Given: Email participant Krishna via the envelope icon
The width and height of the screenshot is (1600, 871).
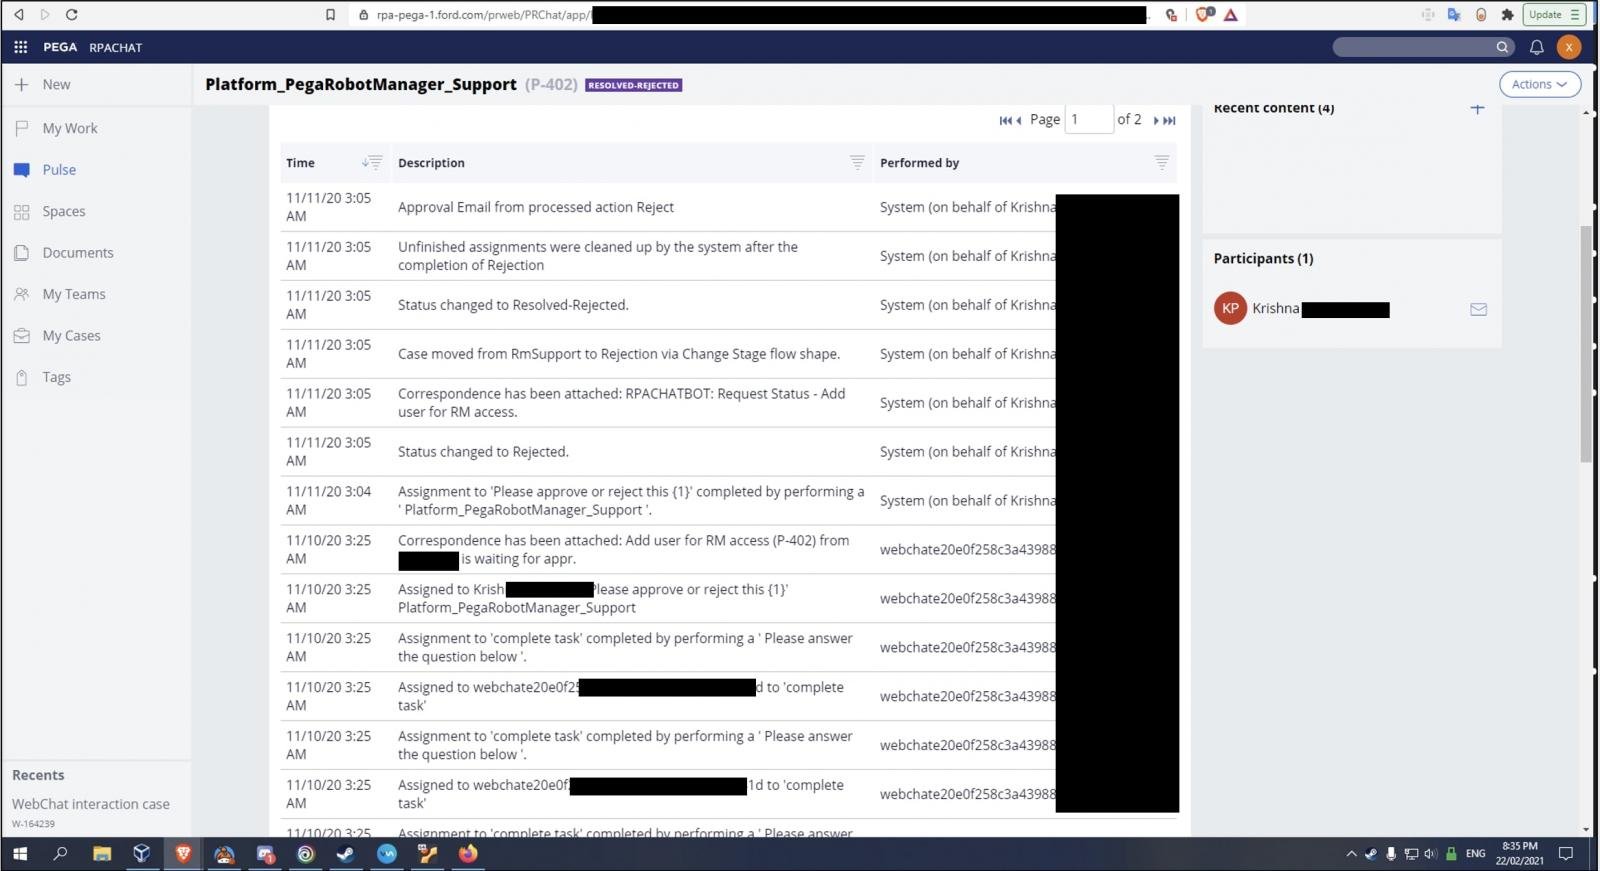Looking at the screenshot, I should click(x=1478, y=309).
